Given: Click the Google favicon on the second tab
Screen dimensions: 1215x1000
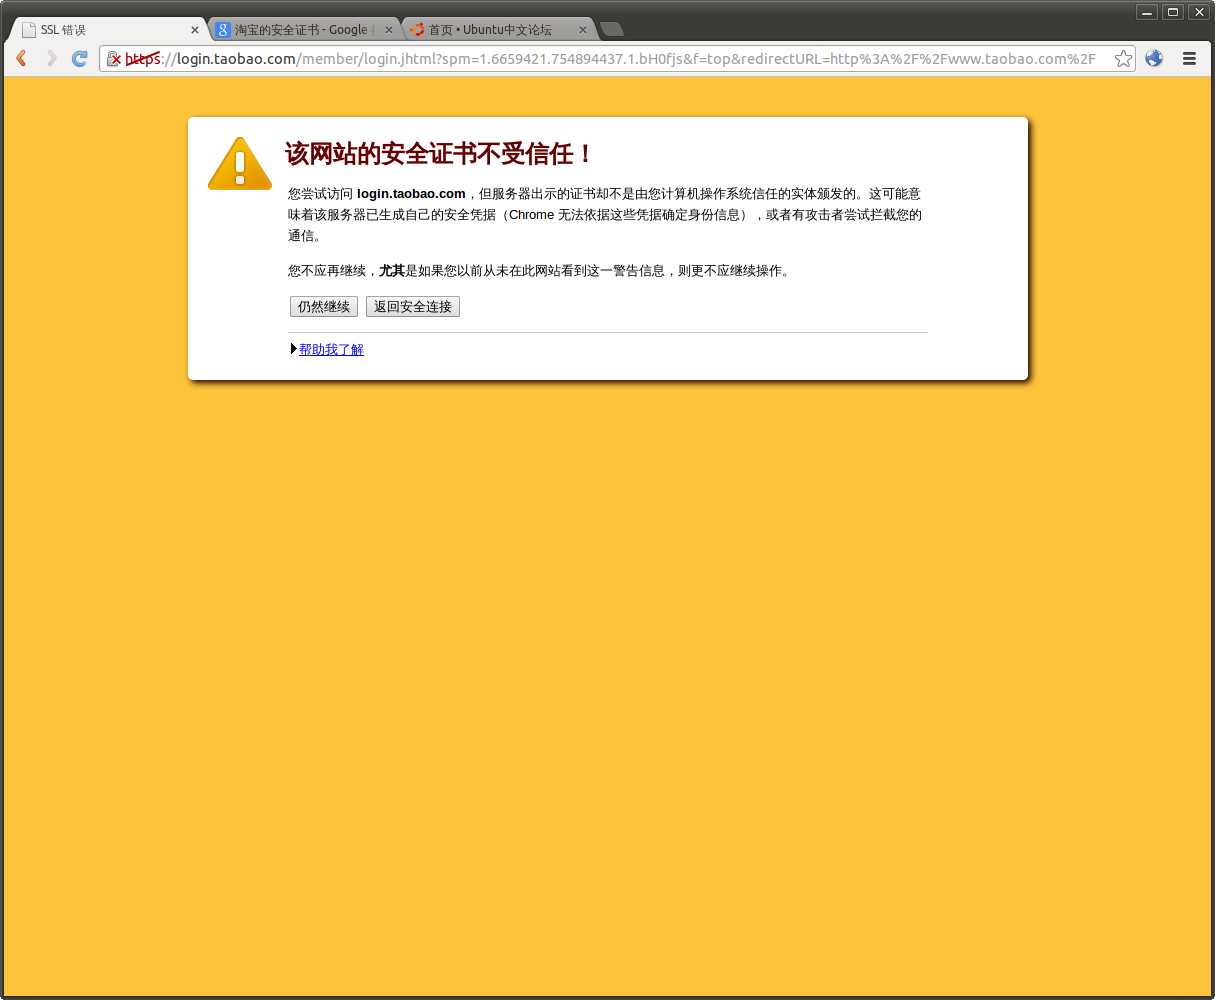Looking at the screenshot, I should (223, 30).
